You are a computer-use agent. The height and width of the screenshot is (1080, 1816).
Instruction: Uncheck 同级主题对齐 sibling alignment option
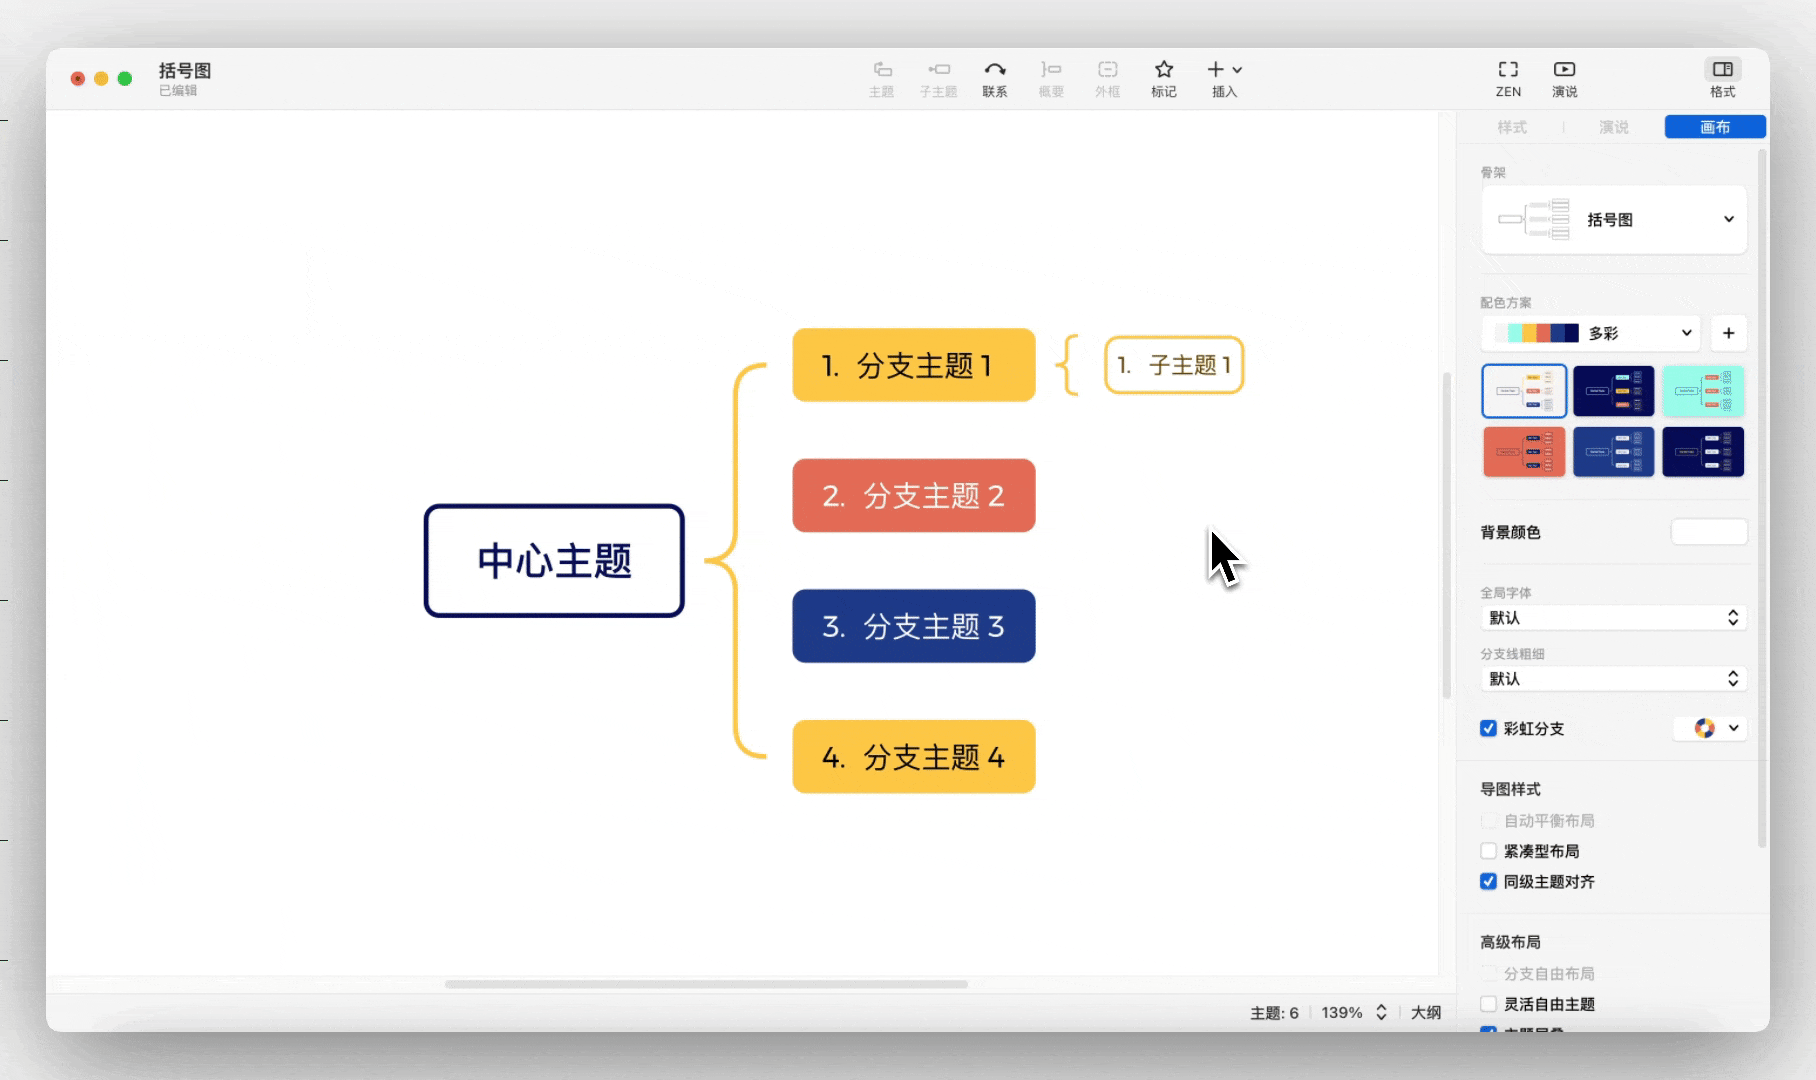(1488, 882)
